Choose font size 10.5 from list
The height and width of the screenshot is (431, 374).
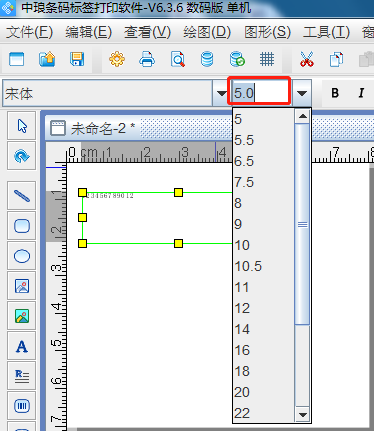[263, 266]
